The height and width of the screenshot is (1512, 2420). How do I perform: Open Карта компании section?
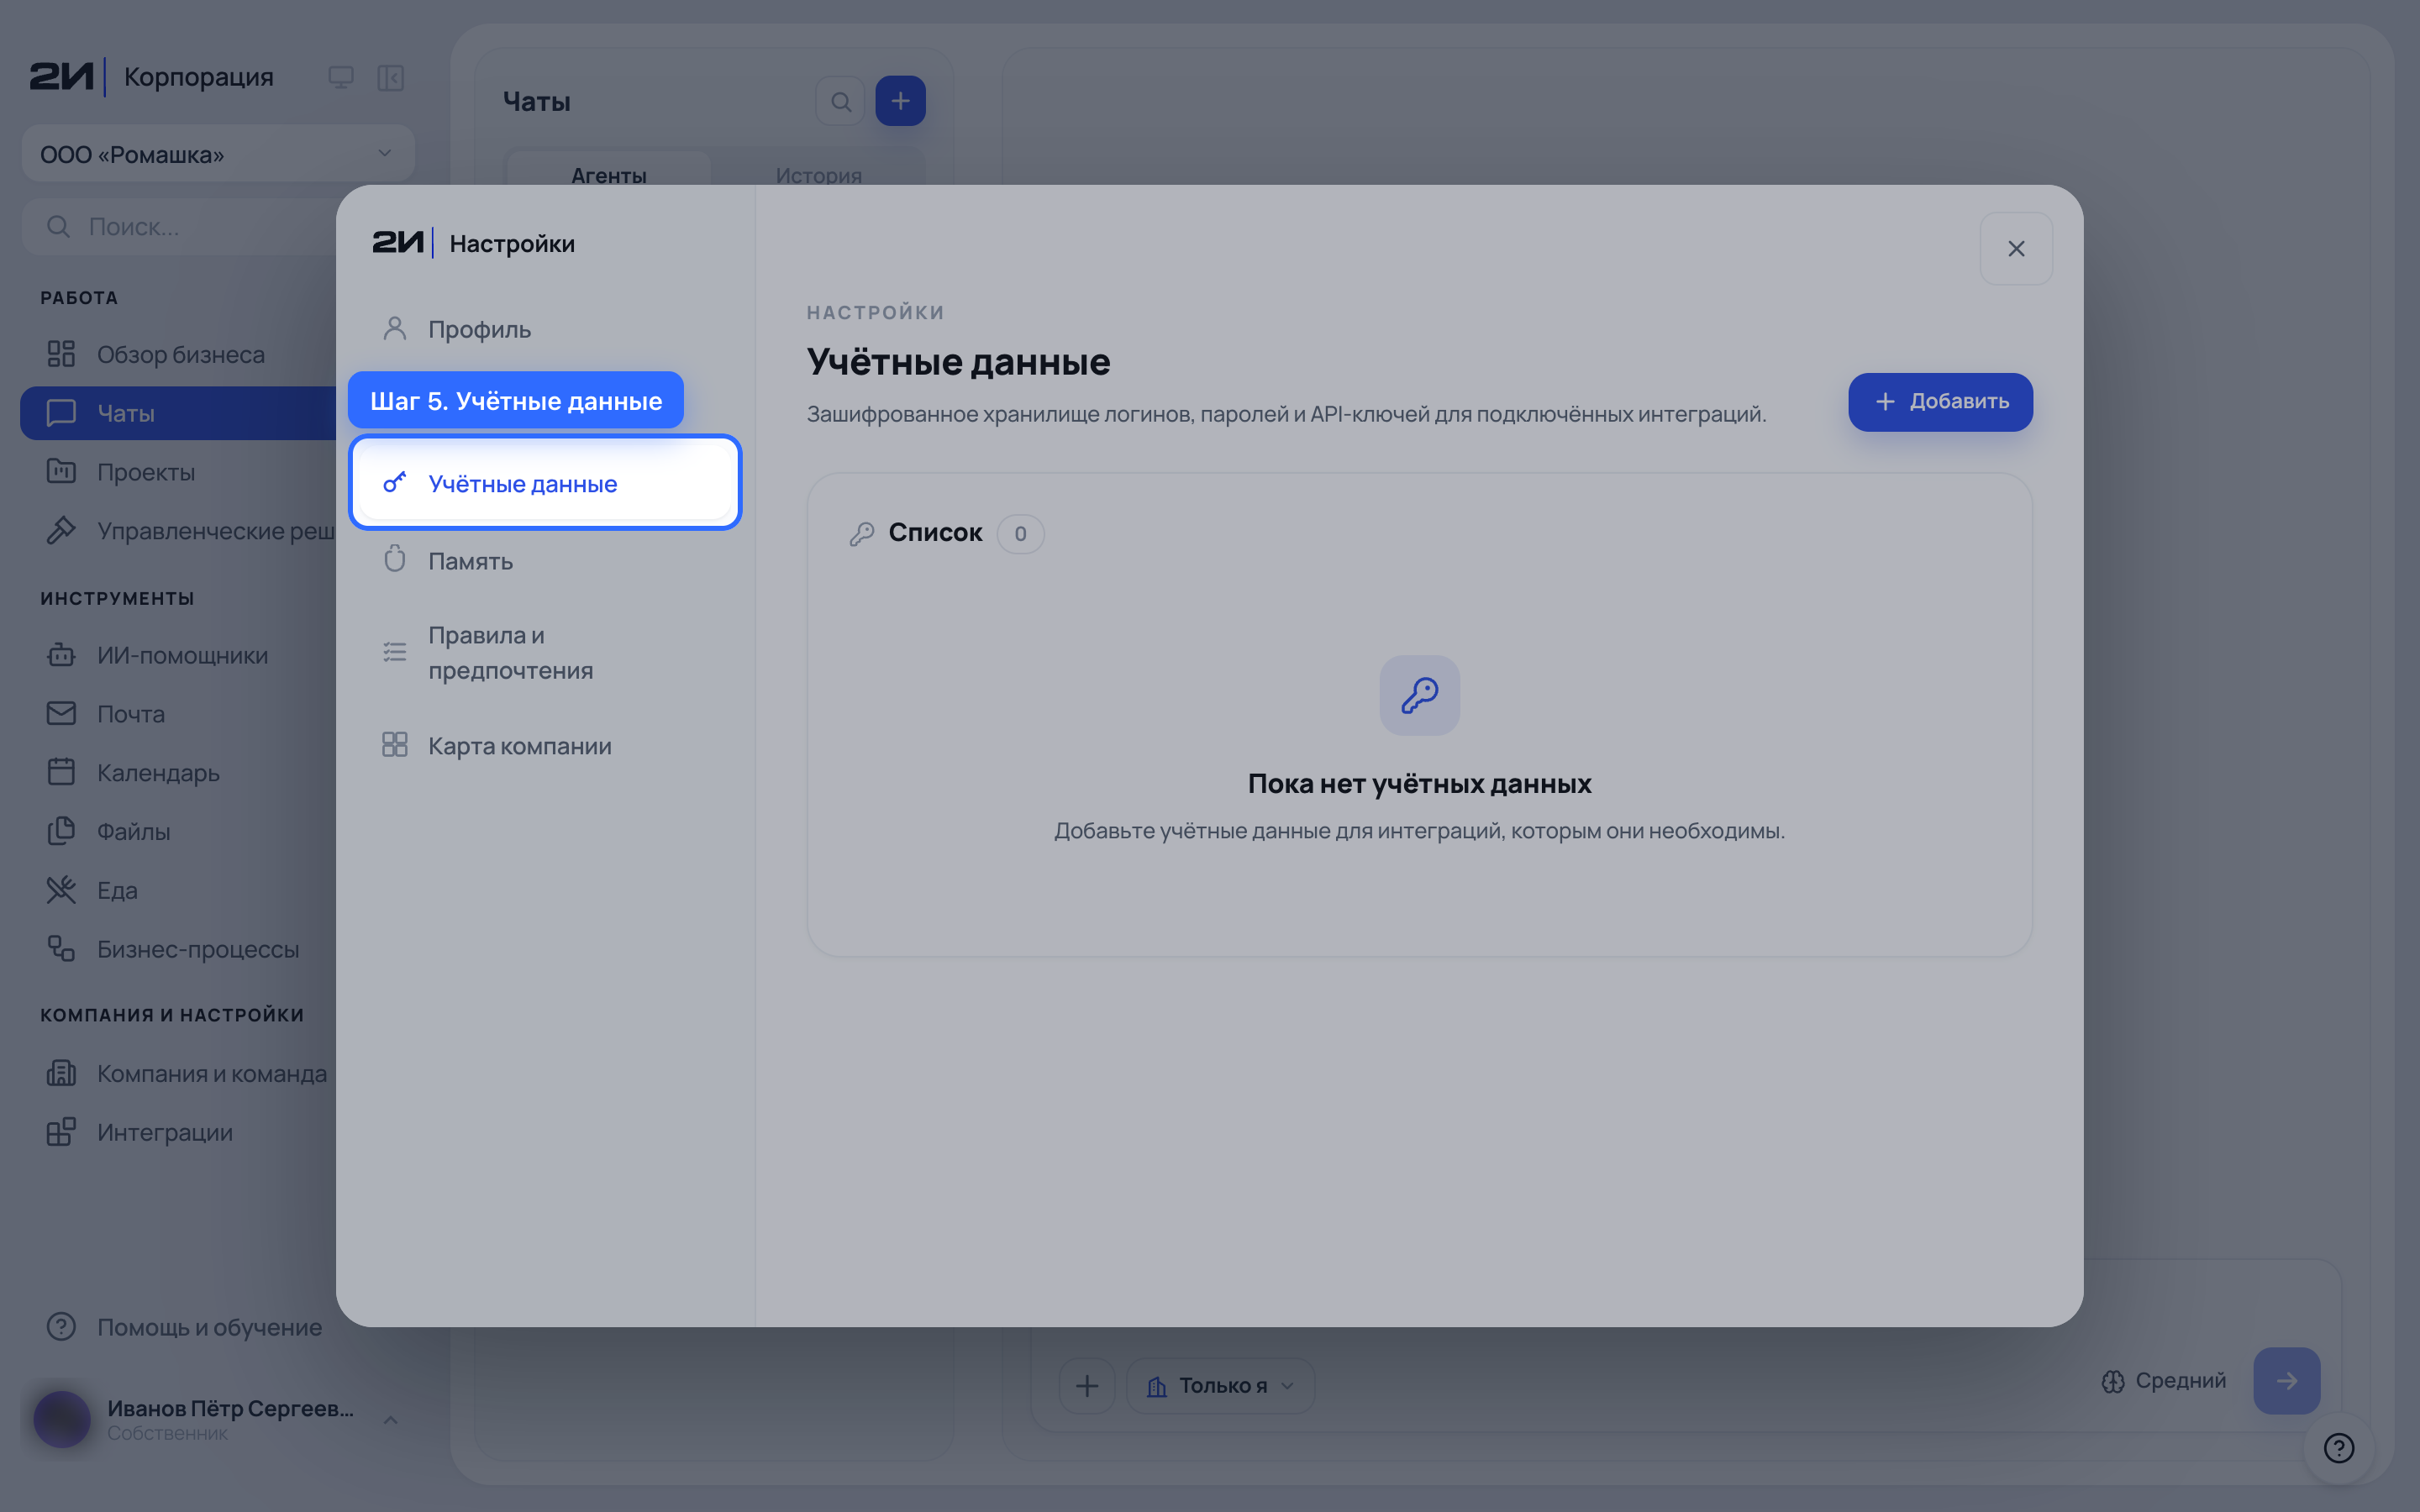point(545,745)
